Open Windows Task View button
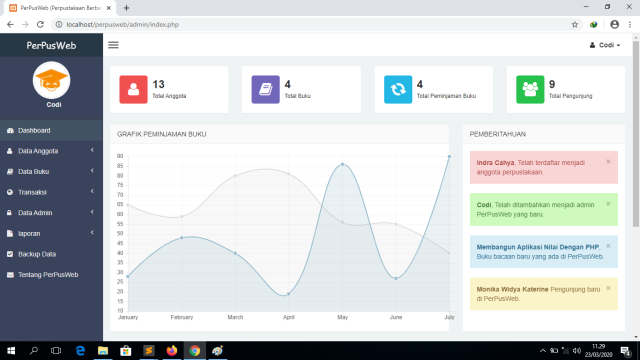 (56, 351)
